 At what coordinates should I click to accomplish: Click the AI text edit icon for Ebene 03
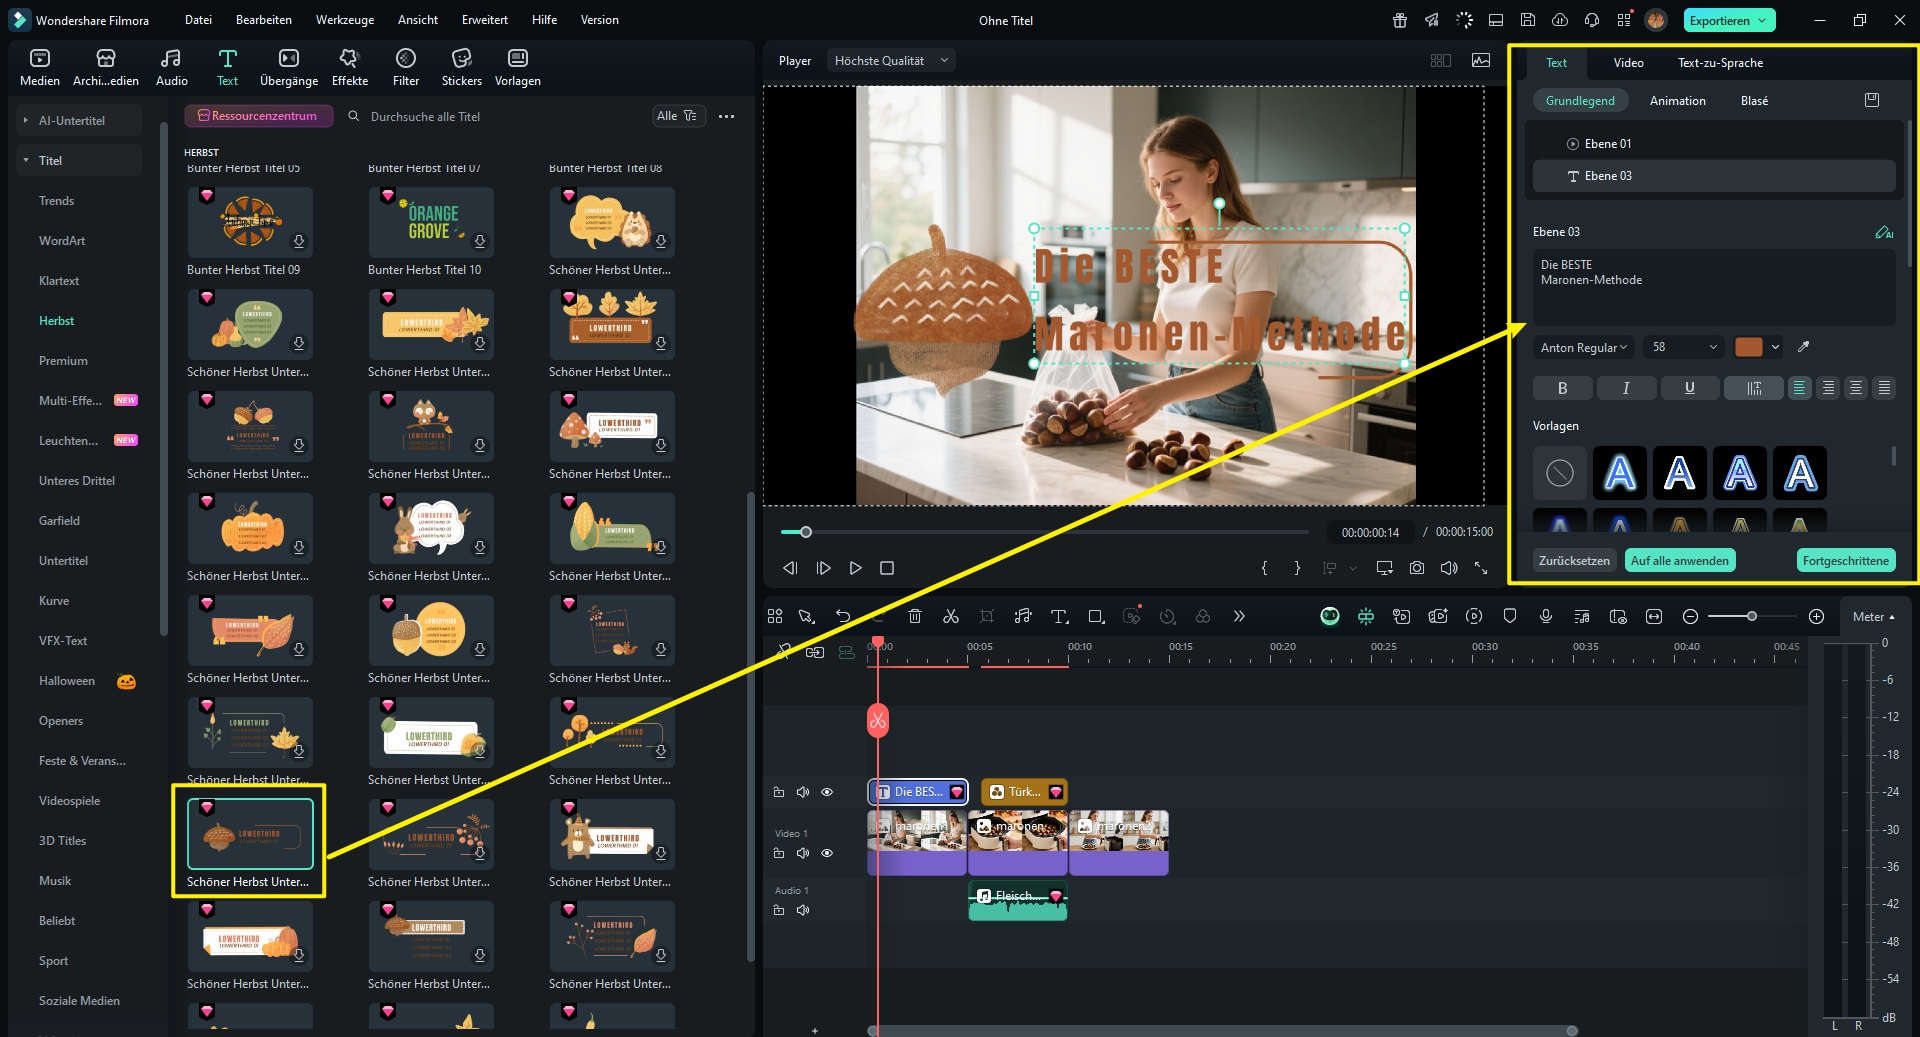click(1883, 232)
